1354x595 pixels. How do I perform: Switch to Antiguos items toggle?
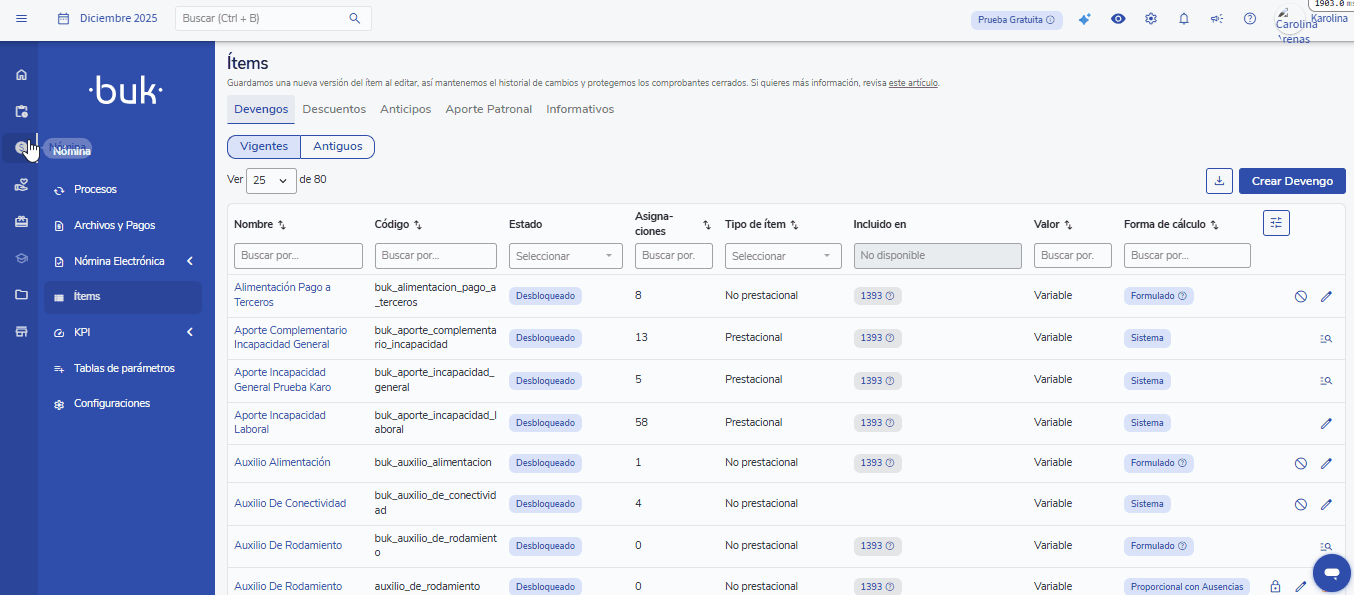[x=338, y=147]
